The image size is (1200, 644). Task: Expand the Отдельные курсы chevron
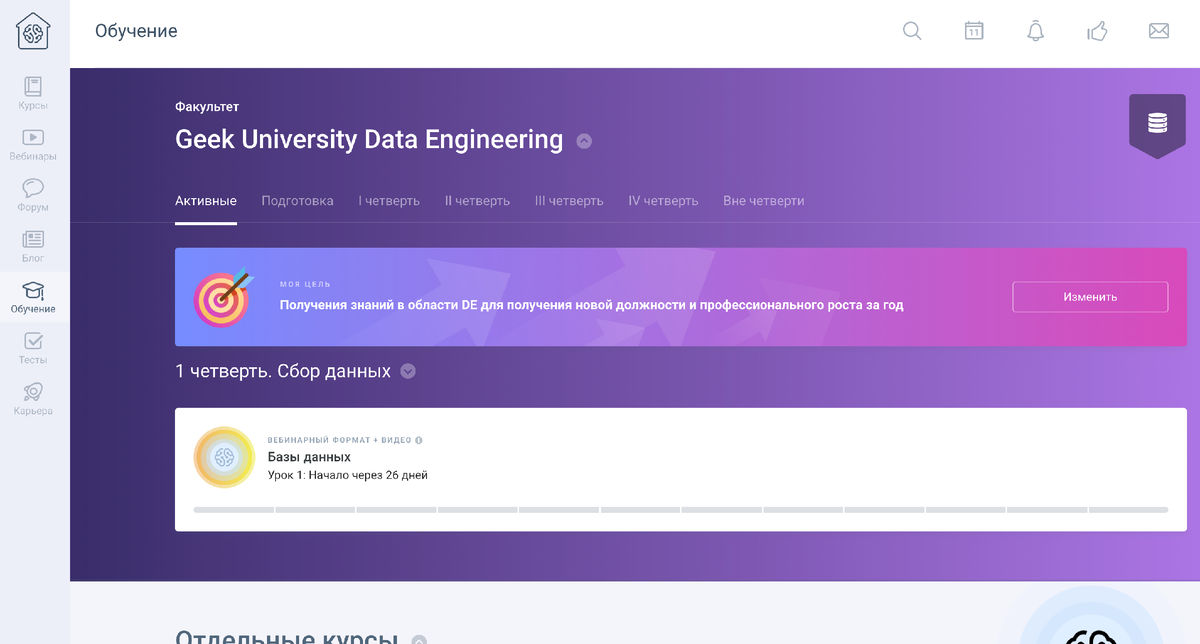pyautogui.click(x=419, y=640)
